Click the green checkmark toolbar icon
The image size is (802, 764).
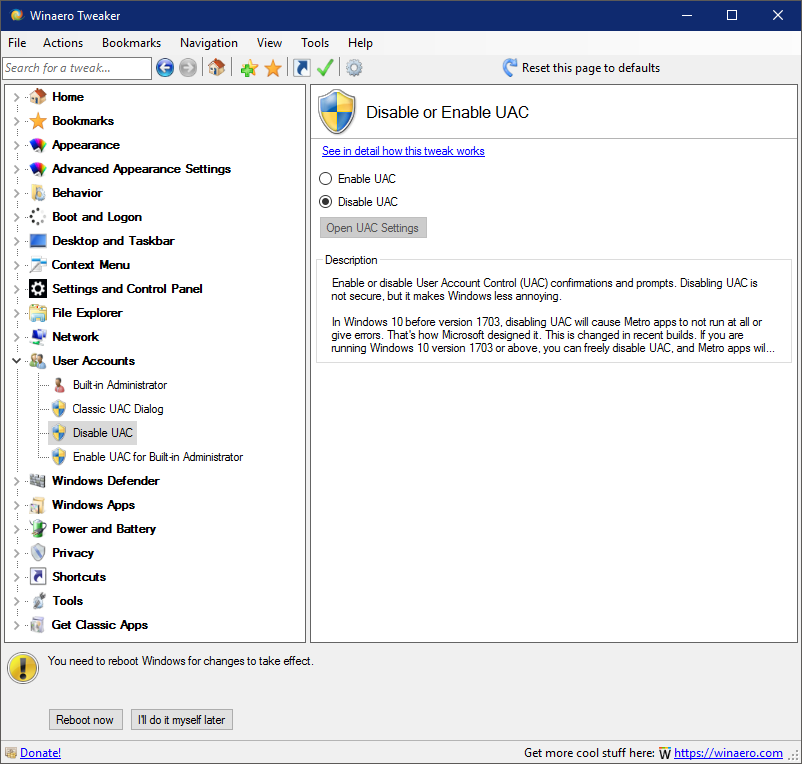[x=325, y=68]
